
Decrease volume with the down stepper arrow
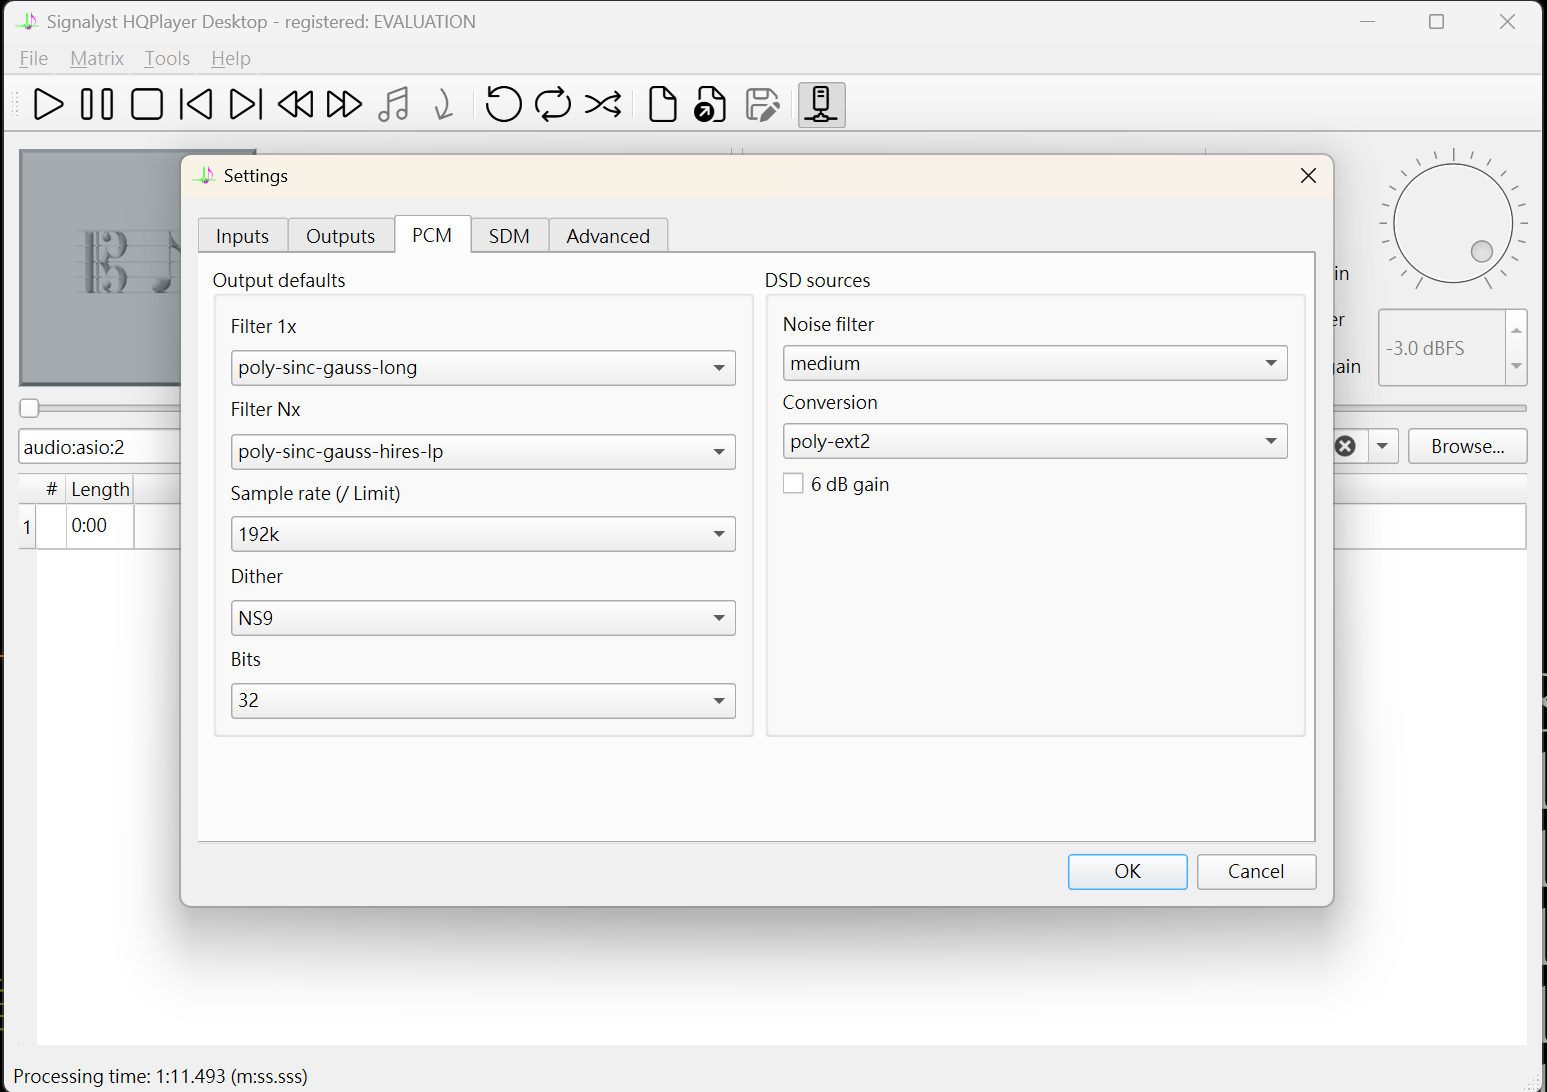[x=1517, y=366]
